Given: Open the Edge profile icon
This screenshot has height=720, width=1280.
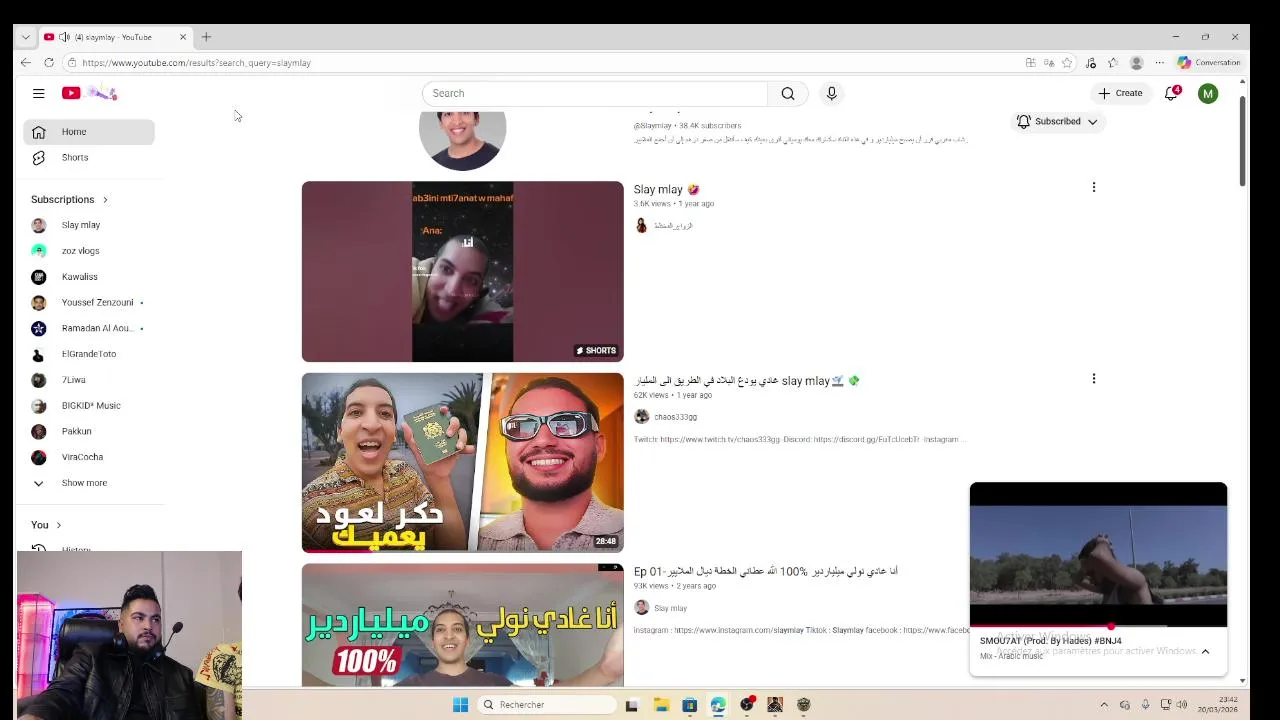Looking at the screenshot, I should [x=1136, y=62].
